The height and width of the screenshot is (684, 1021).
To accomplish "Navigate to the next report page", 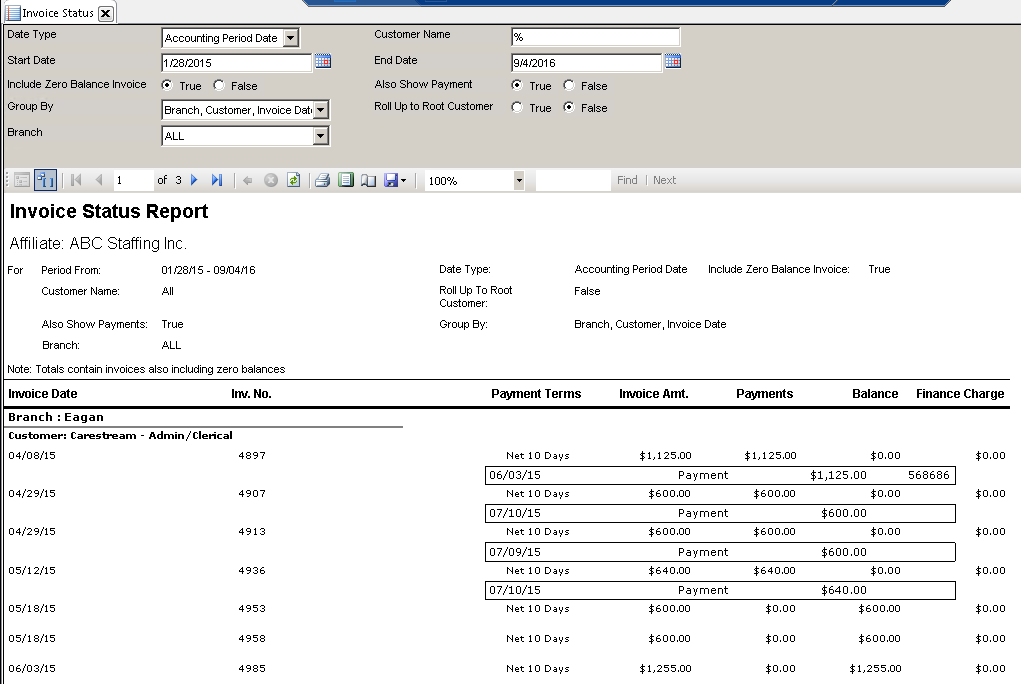I will [x=195, y=180].
